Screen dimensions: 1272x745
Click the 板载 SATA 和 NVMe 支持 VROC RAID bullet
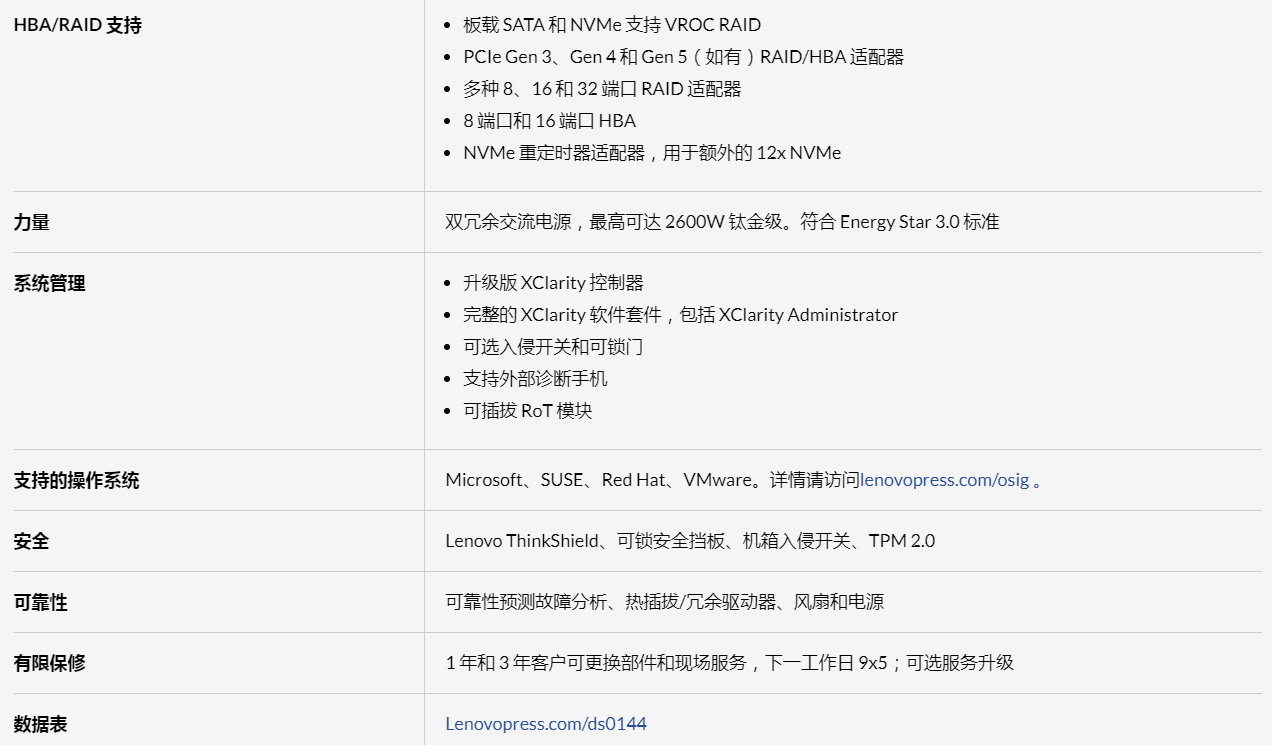point(612,25)
